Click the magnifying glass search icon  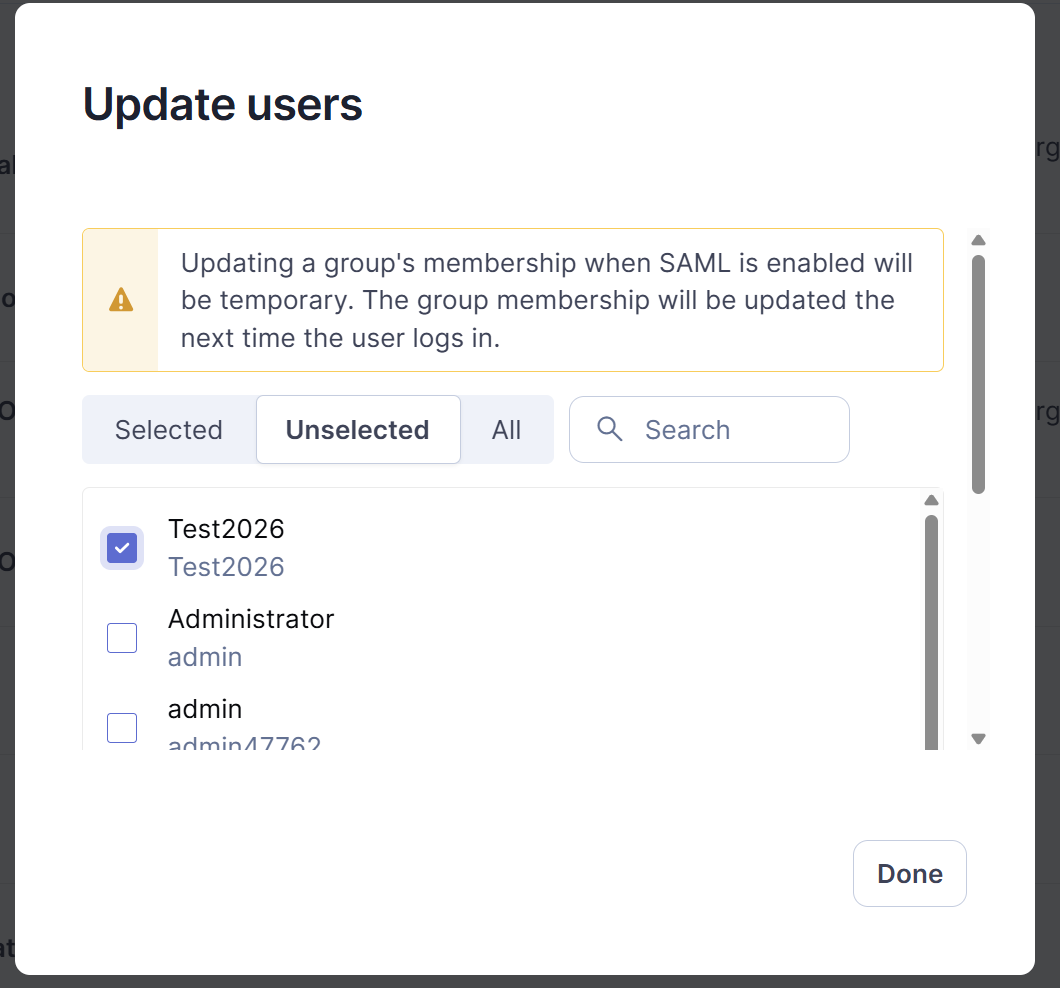[610, 429]
